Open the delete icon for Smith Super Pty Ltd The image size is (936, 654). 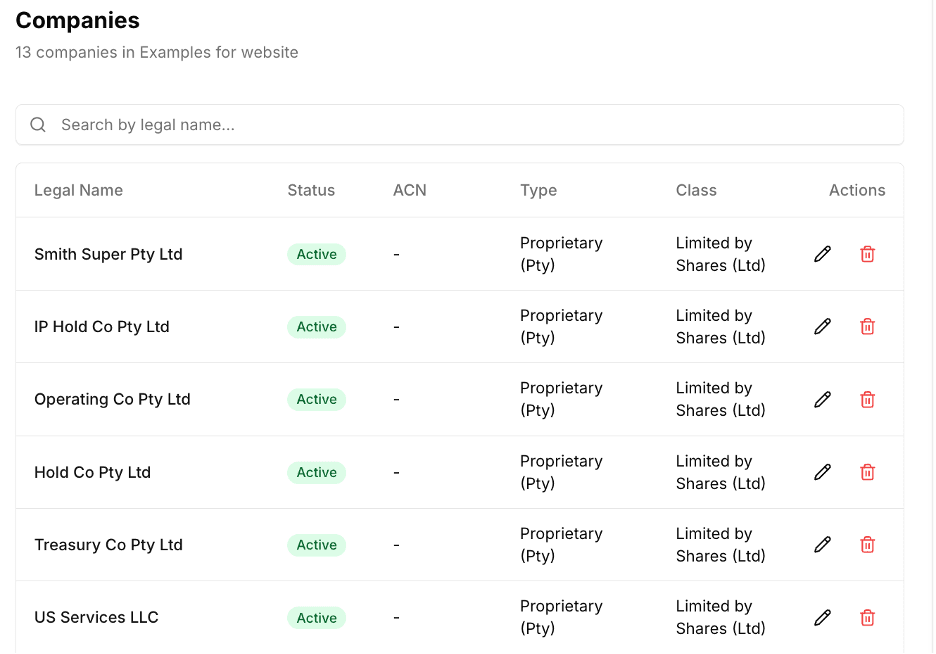866,253
